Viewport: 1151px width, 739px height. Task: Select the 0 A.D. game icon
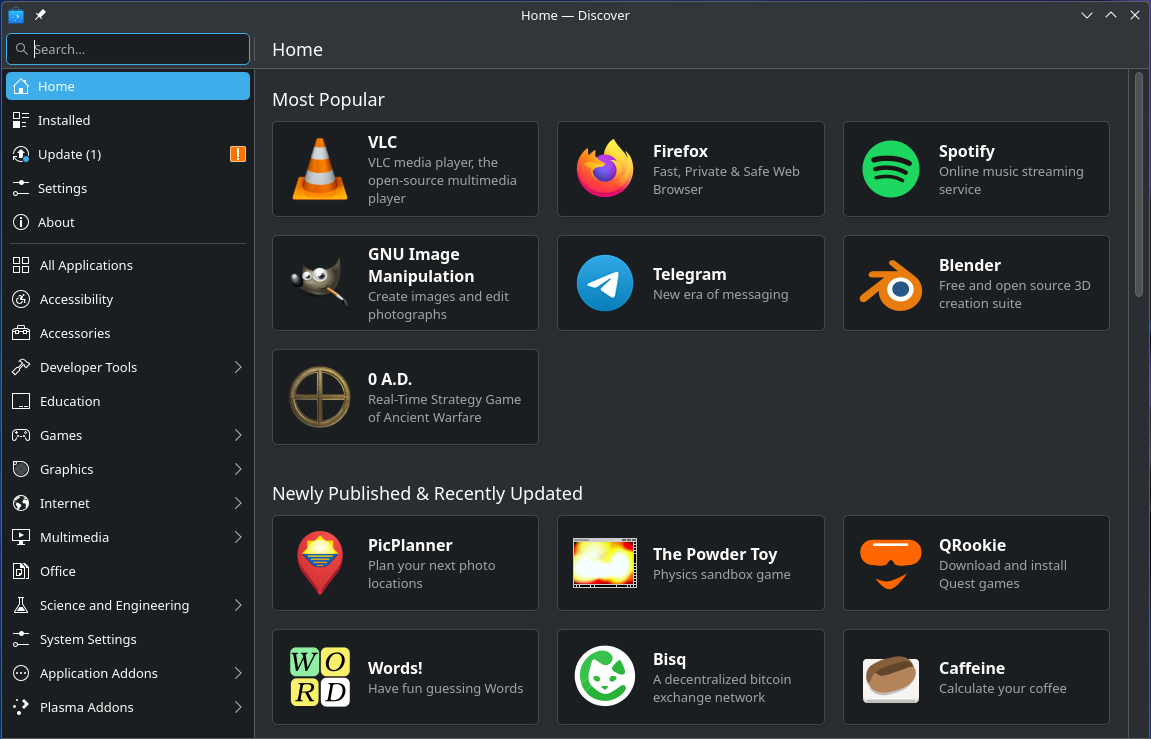pyautogui.click(x=320, y=397)
